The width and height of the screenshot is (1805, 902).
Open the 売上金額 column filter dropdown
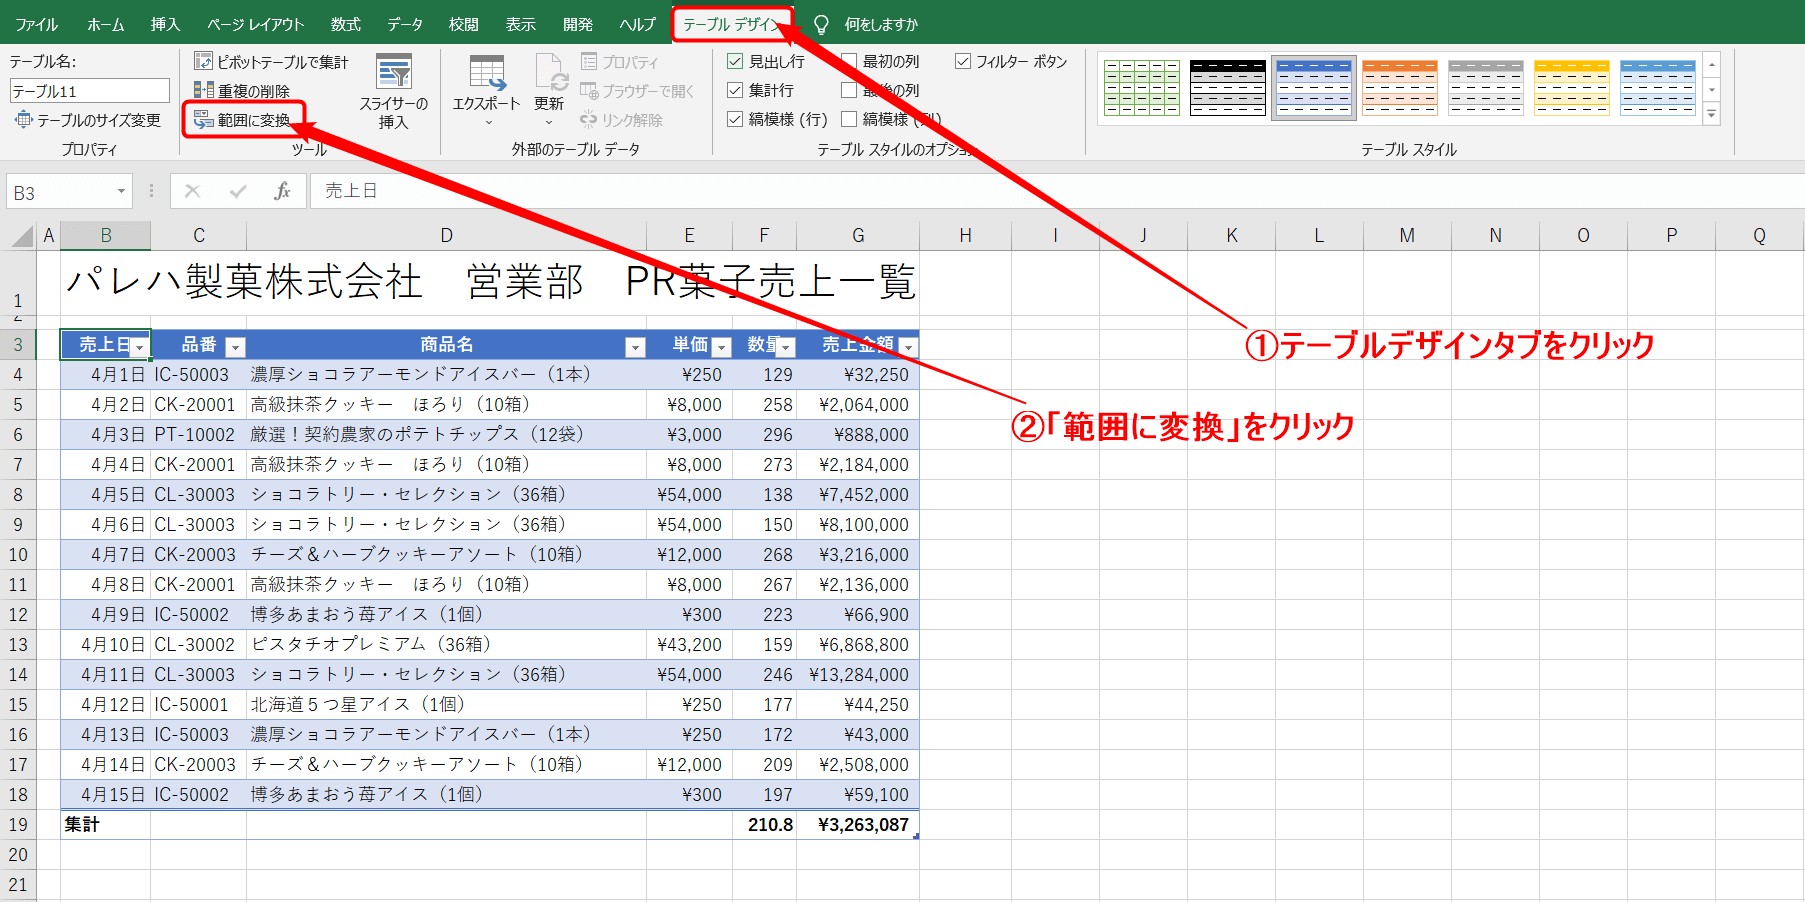(908, 347)
